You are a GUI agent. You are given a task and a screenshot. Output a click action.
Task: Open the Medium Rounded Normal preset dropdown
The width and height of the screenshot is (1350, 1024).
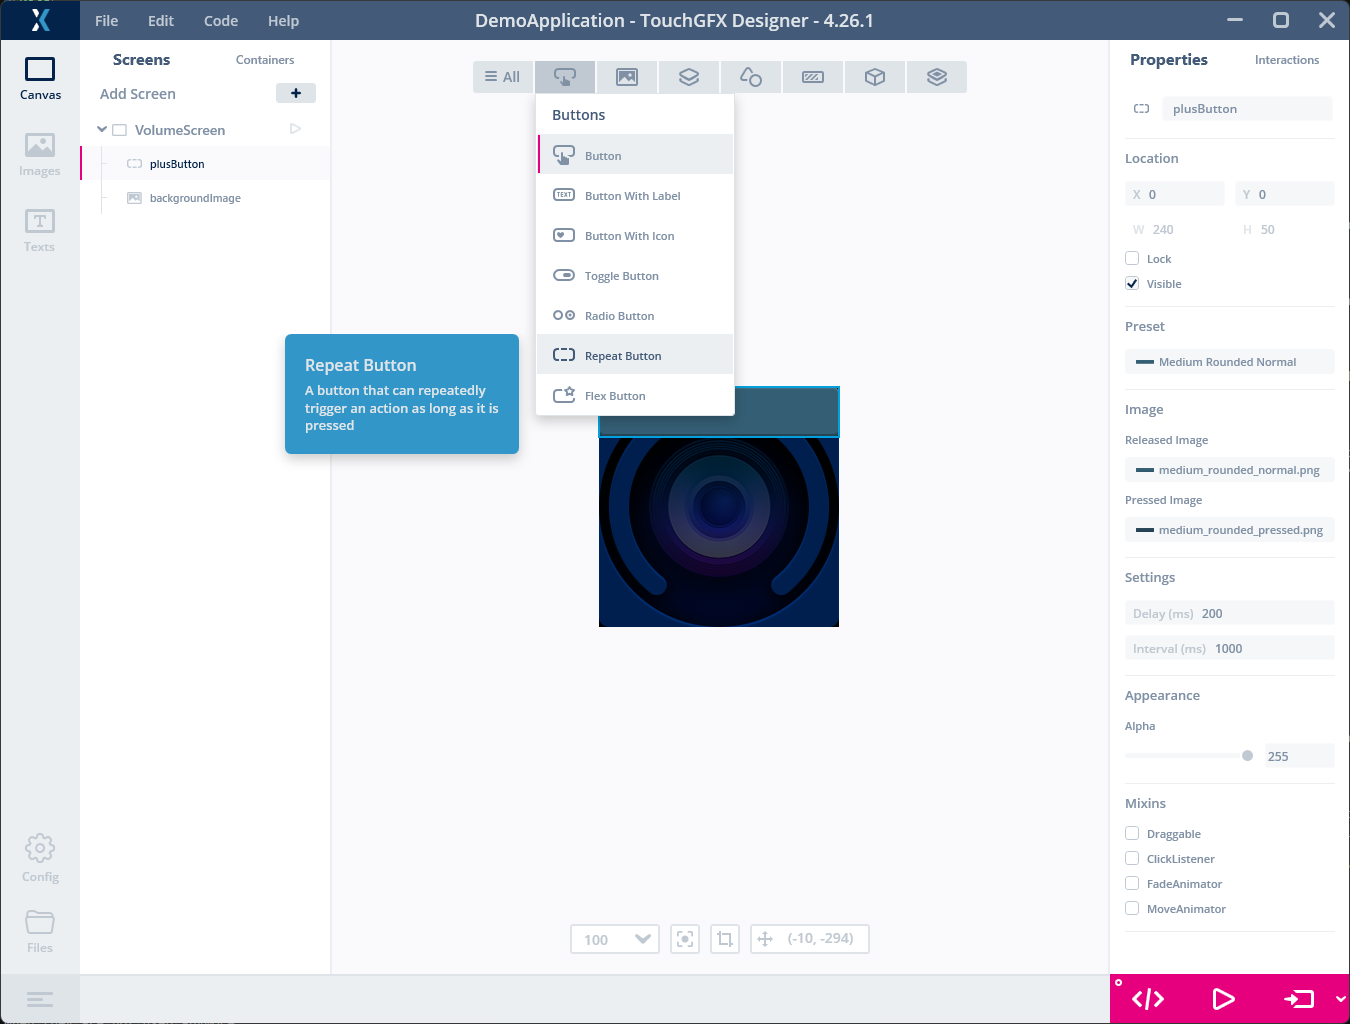[x=1230, y=362]
